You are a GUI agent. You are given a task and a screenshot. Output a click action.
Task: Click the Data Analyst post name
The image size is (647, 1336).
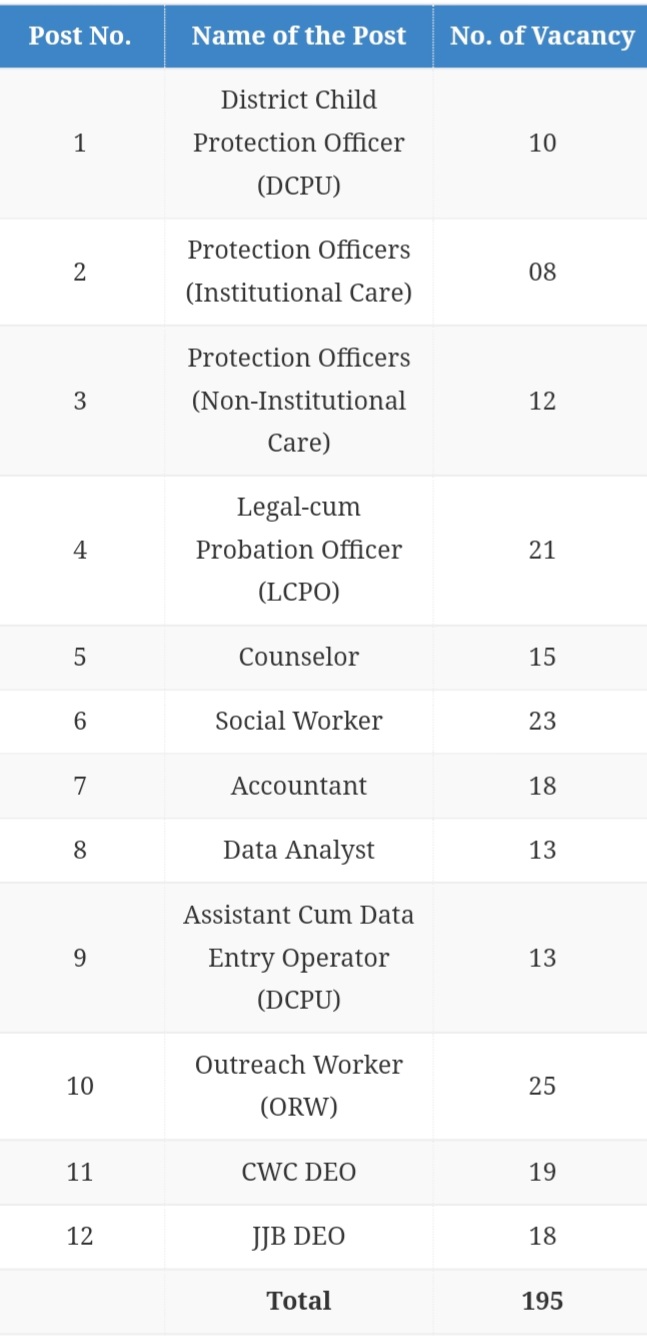point(298,850)
